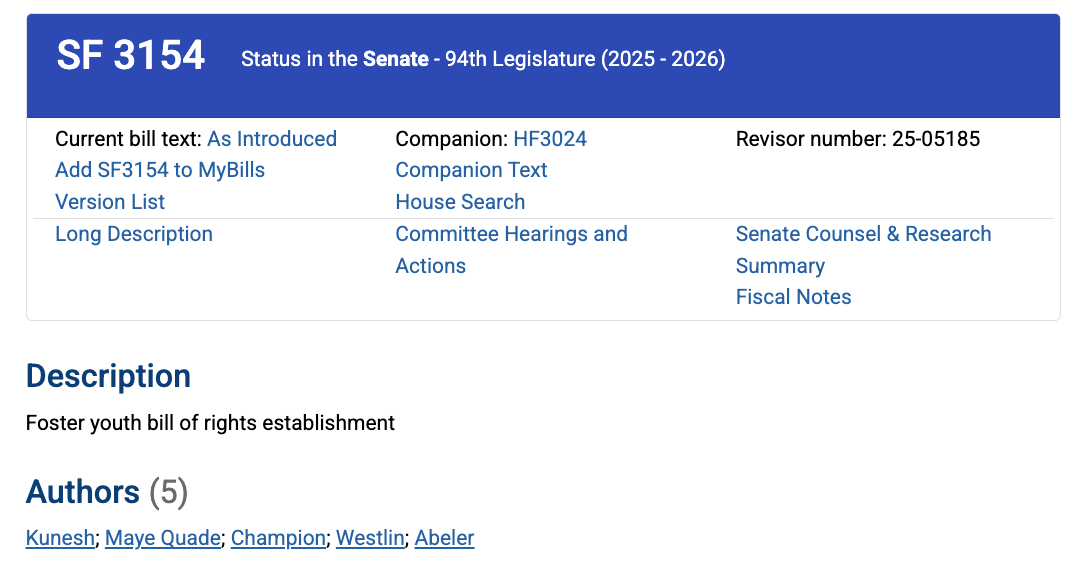Click the SF 3154 bill title
The height and width of the screenshot is (565, 1092).
[x=131, y=56]
